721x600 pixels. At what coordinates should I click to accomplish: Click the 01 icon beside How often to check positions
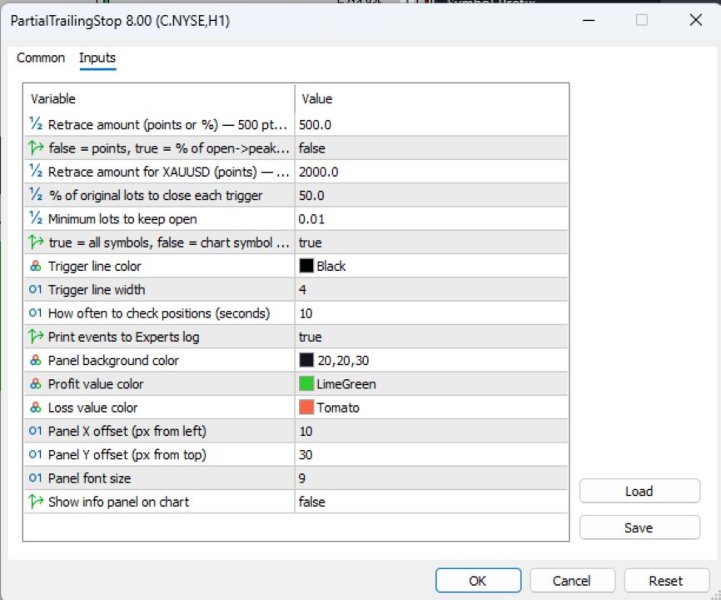[35, 313]
